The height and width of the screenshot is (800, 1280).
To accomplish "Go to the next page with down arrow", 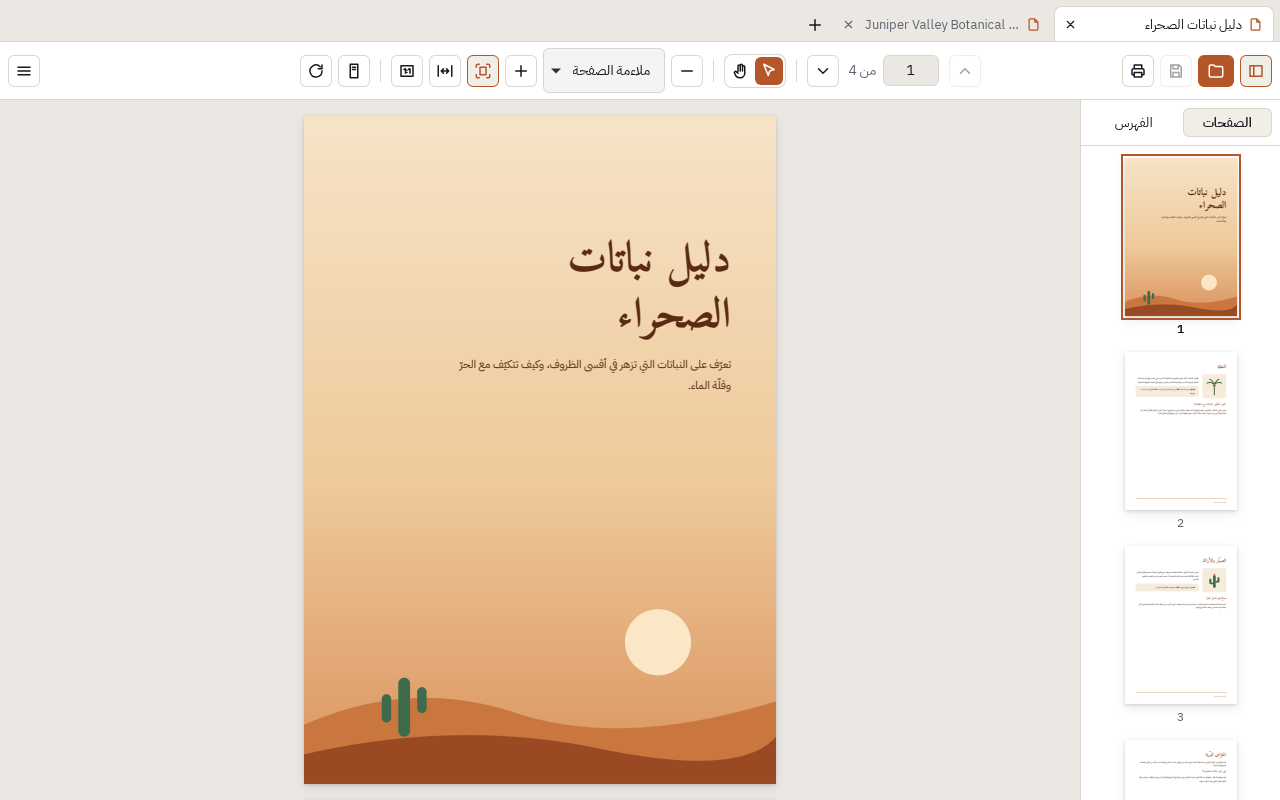I will [823, 71].
